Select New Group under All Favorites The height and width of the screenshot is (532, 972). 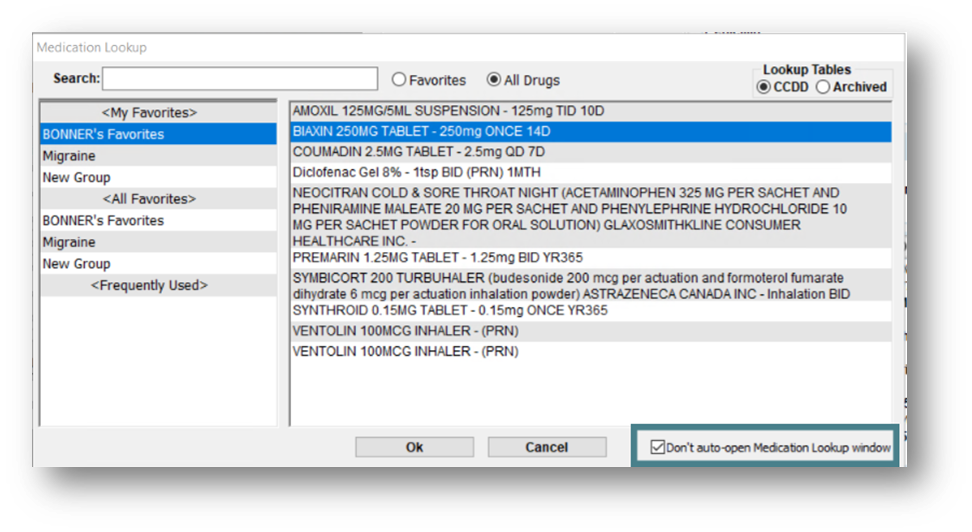click(158, 264)
